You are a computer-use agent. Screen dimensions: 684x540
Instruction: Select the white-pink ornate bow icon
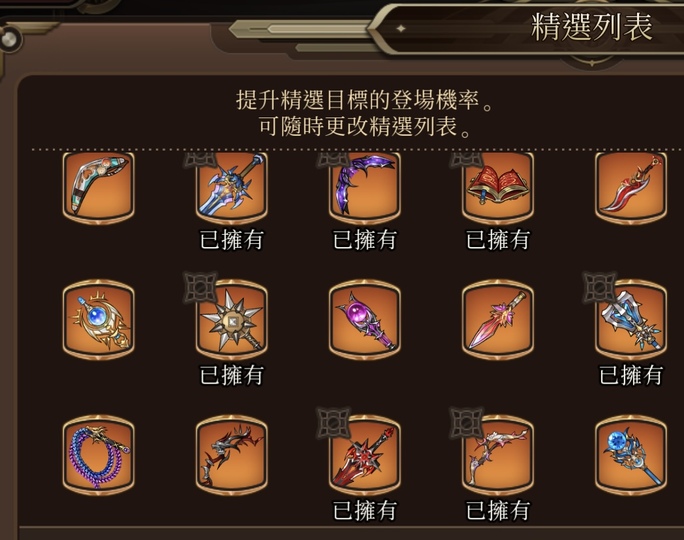coord(498,455)
